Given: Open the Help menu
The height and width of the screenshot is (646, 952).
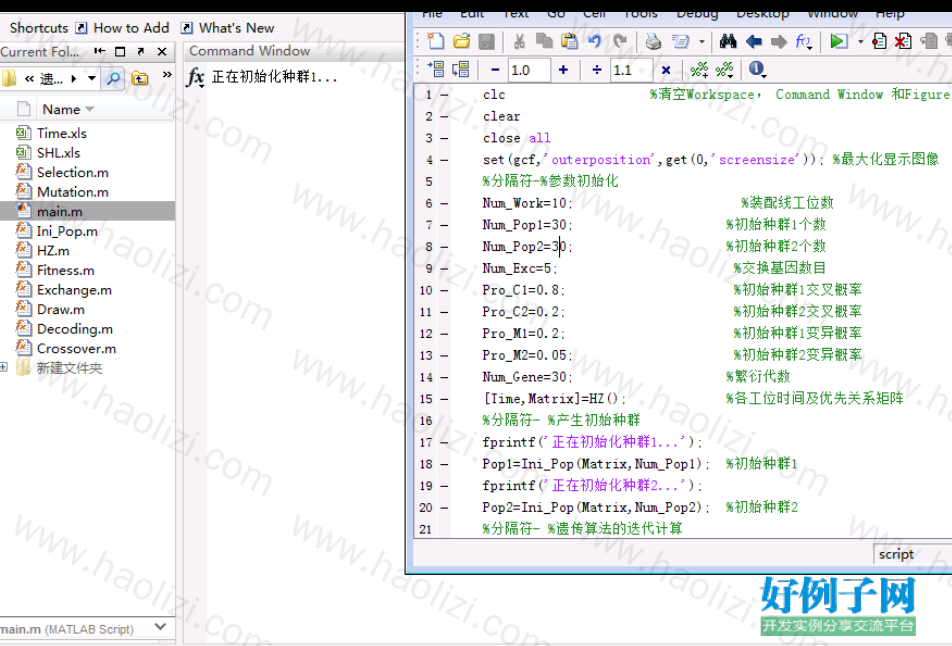Looking at the screenshot, I should (890, 14).
